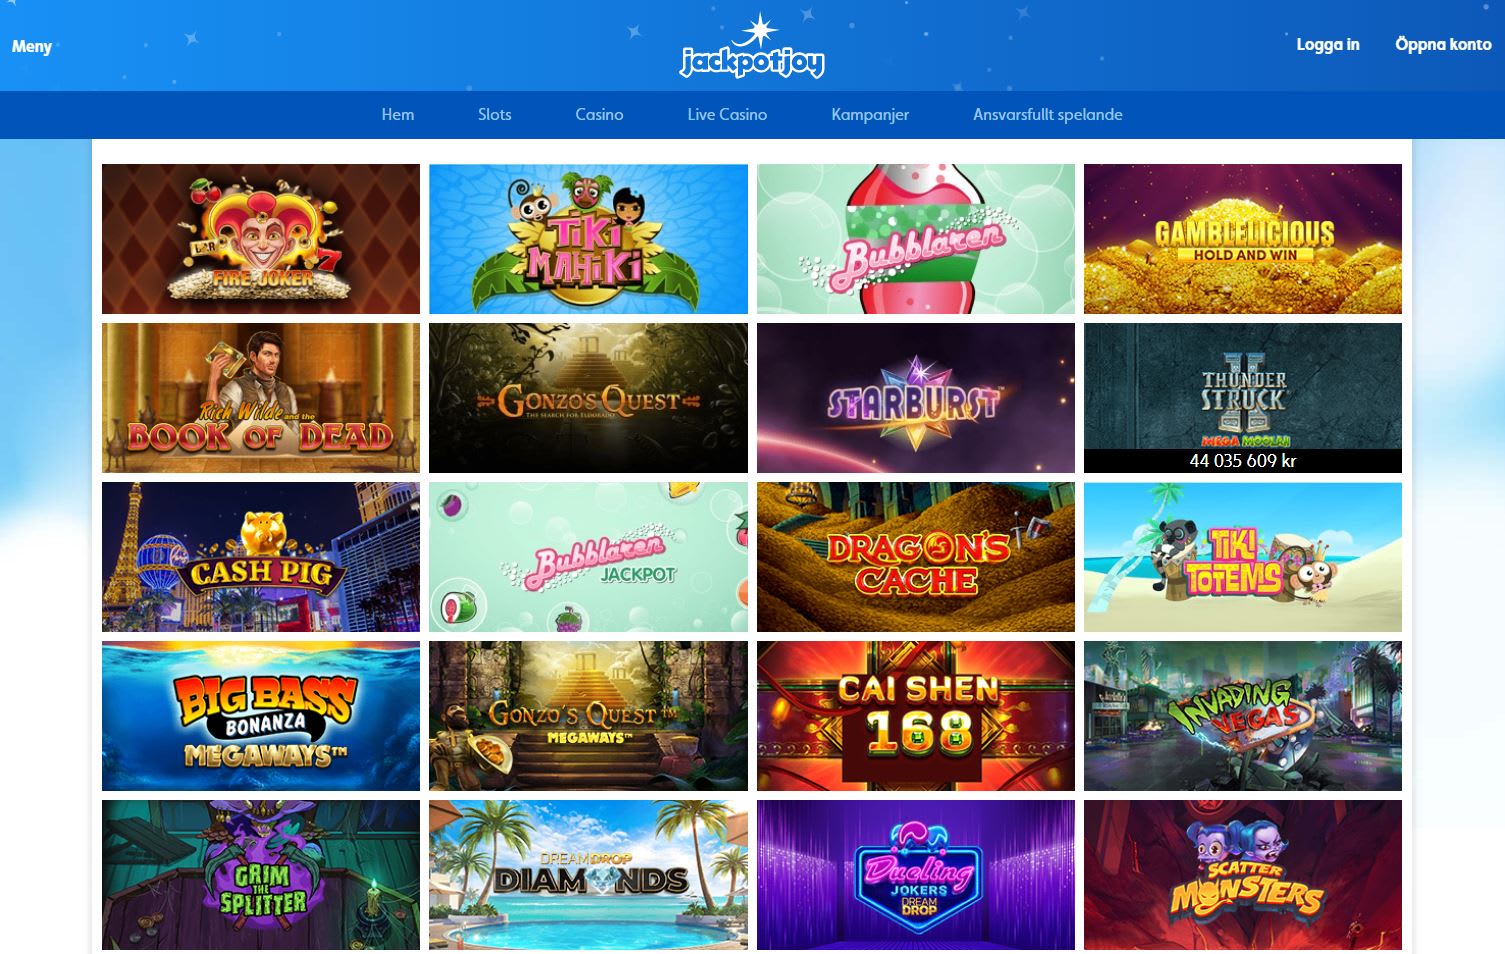Play Dragon's Cache slot
The height and width of the screenshot is (954, 1505).
coord(916,557)
